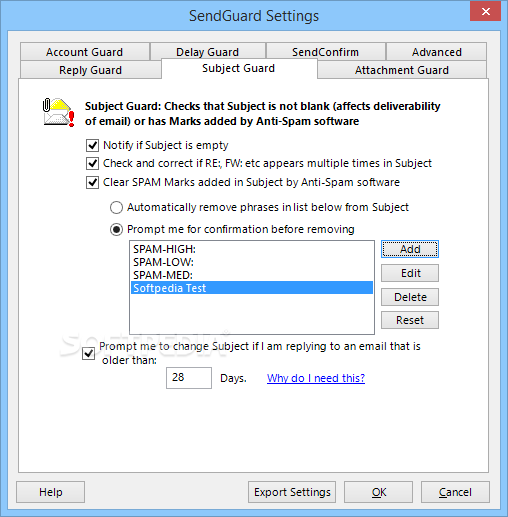
Task: Click the Reset button
Action: click(x=410, y=320)
